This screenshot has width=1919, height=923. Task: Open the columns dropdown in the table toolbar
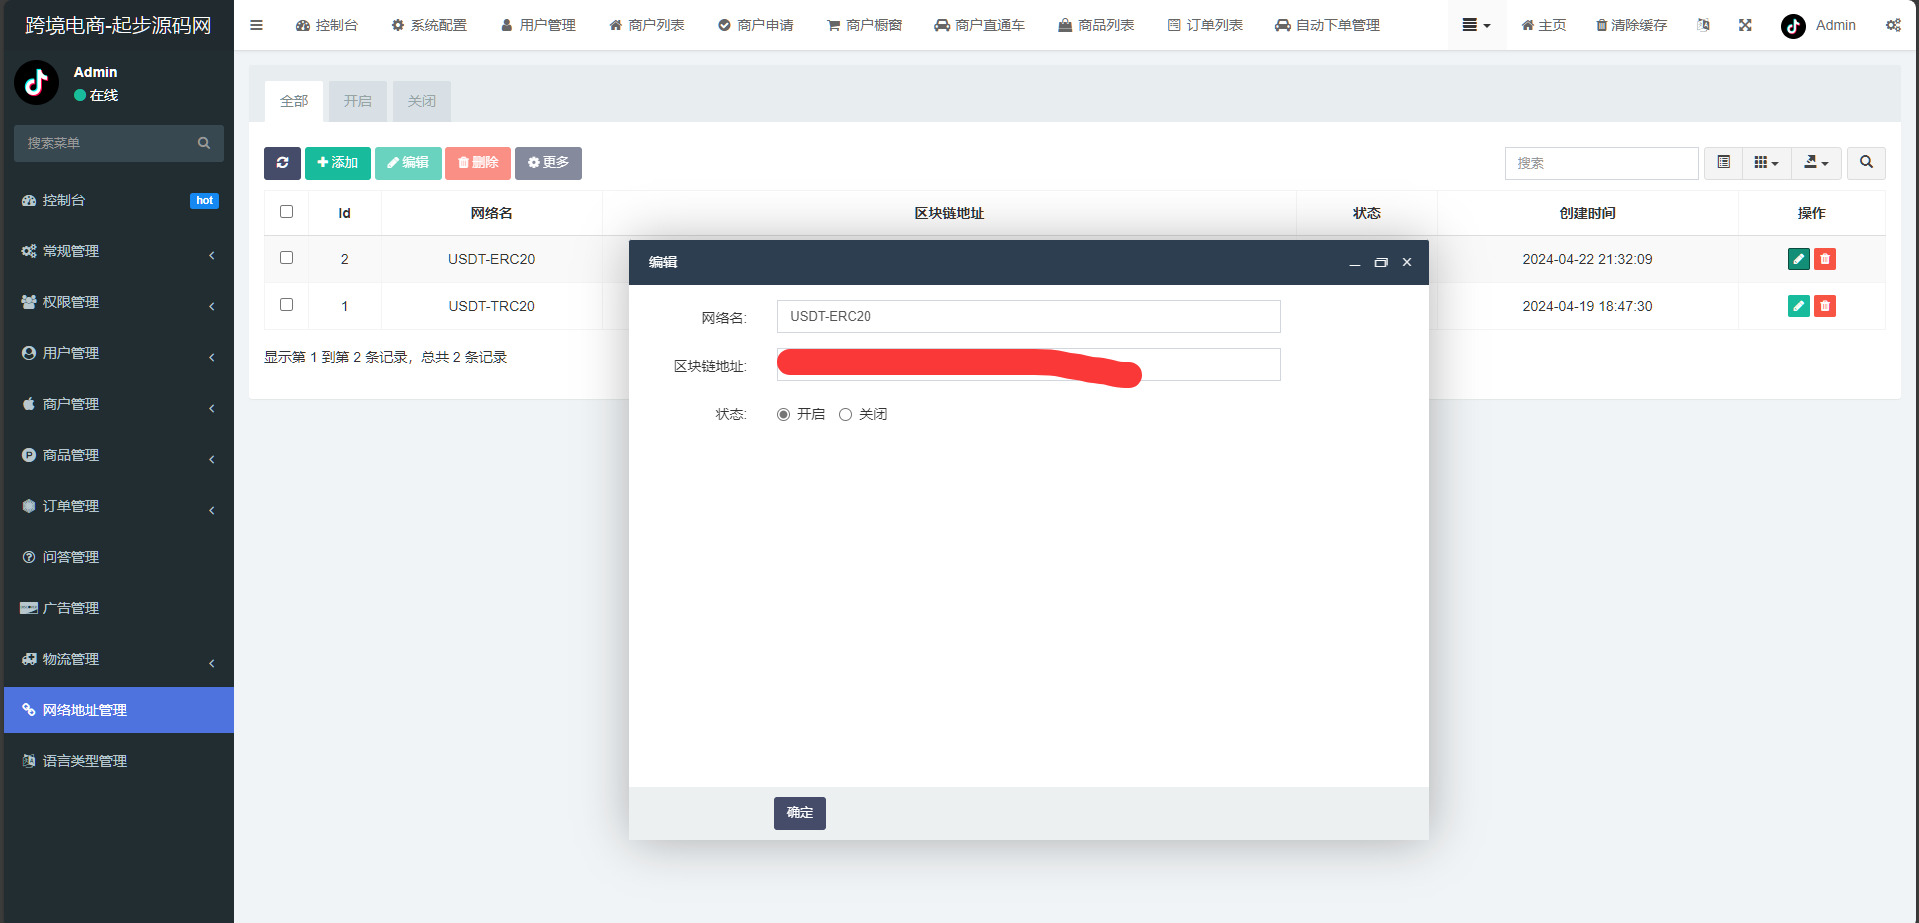coord(1766,163)
